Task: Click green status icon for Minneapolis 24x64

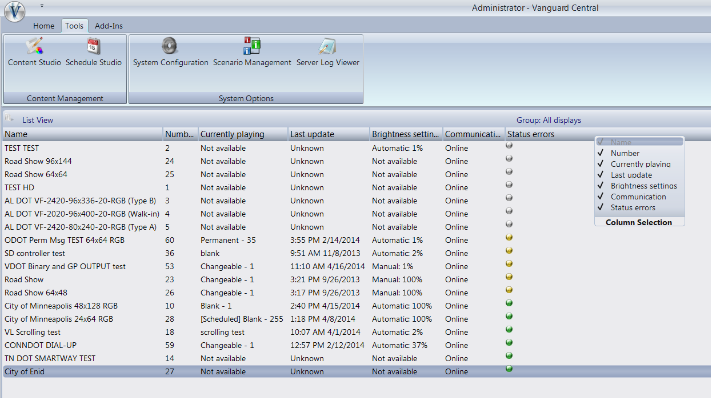Action: coord(509,316)
